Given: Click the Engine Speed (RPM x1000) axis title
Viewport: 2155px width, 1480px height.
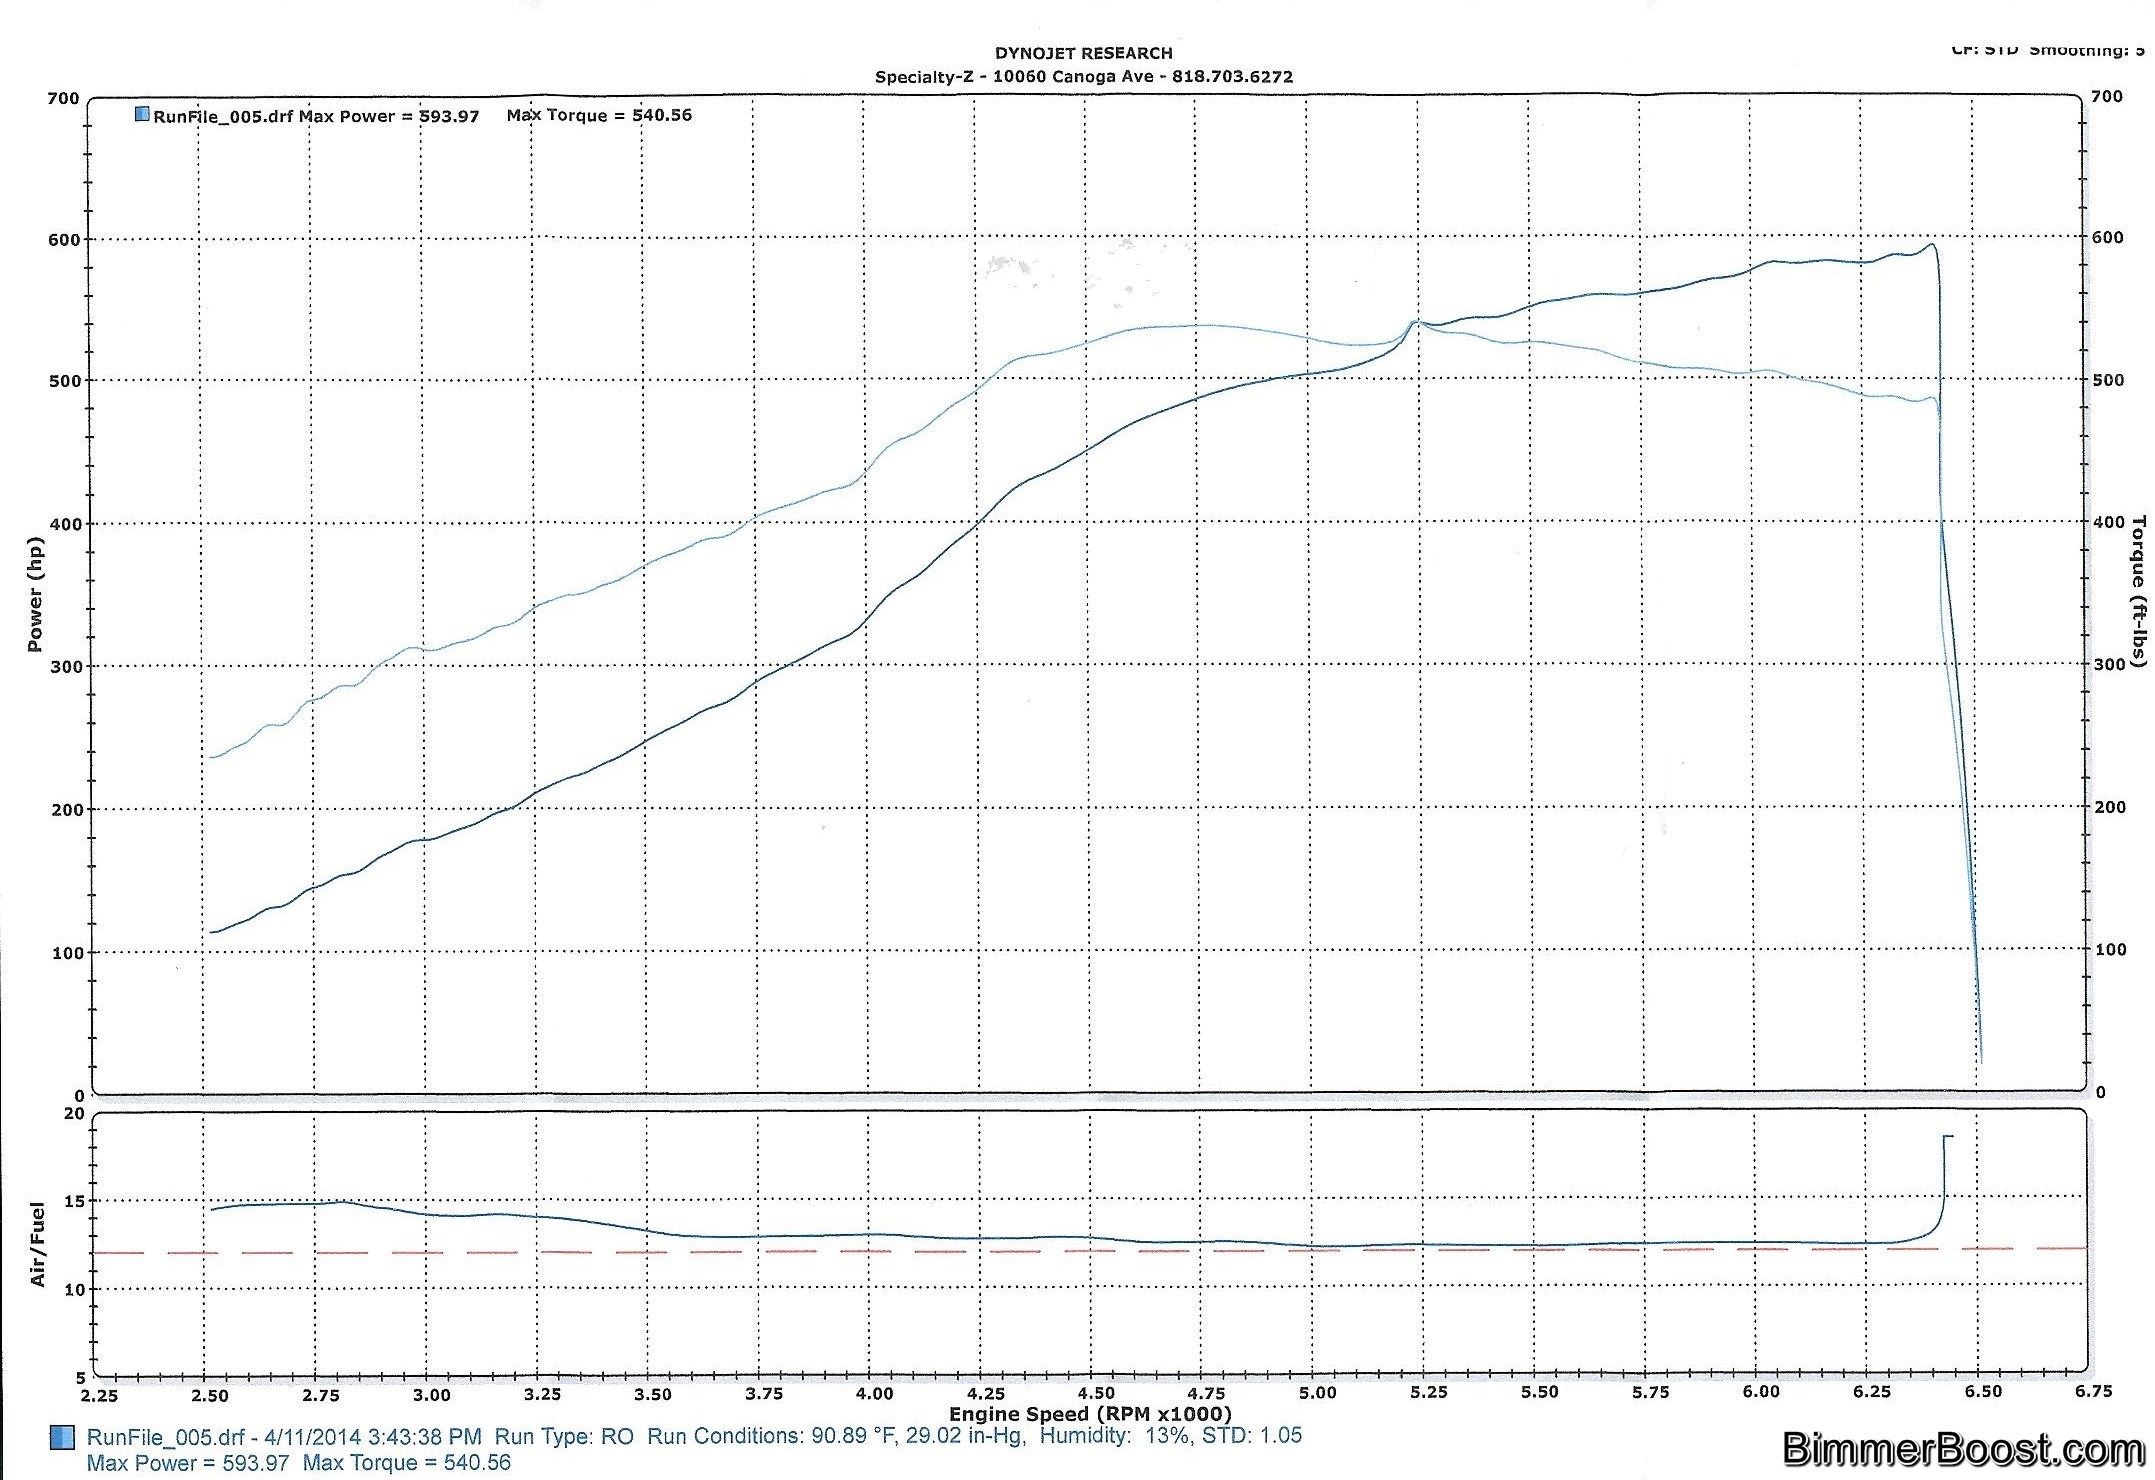Looking at the screenshot, I should click(x=1090, y=1414).
